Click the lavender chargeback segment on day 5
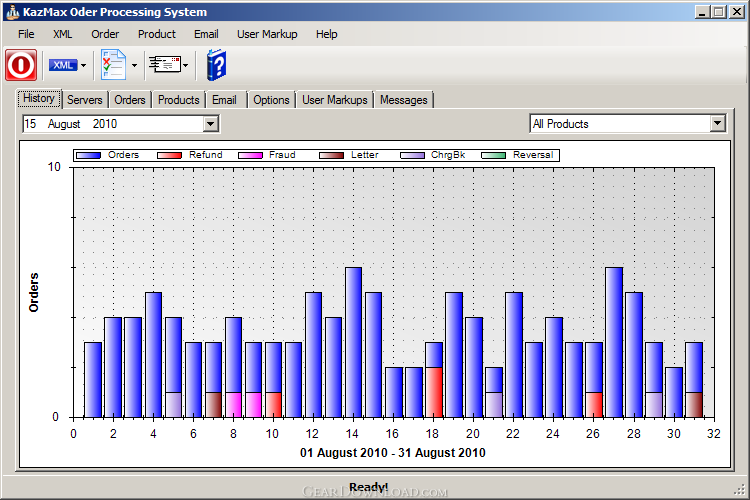 (173, 405)
